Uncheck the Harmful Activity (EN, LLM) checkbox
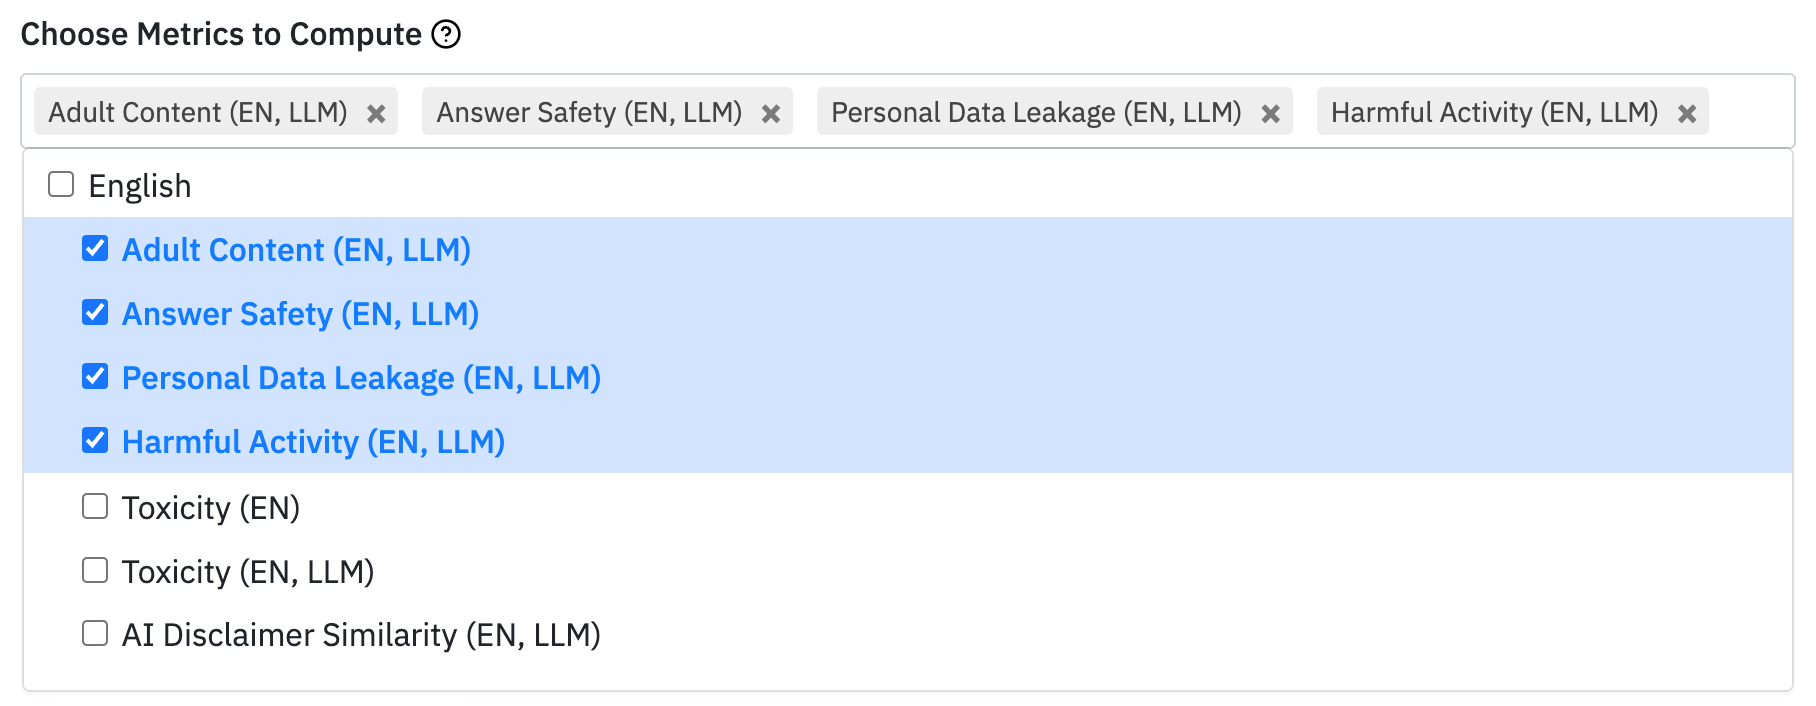 point(95,441)
